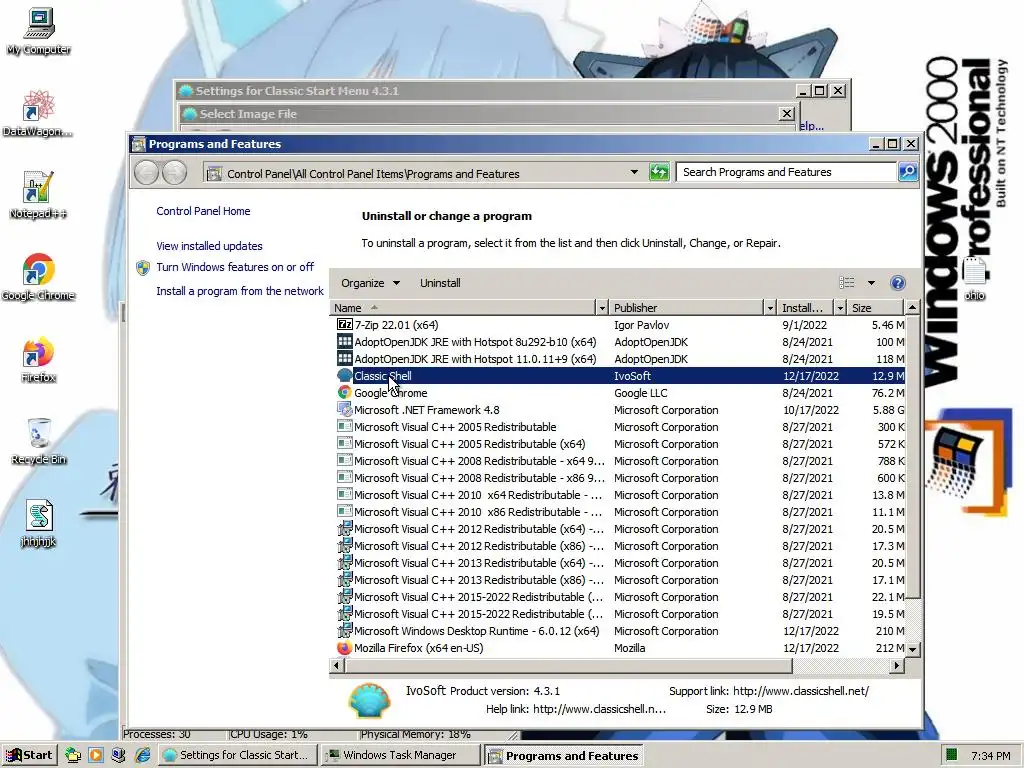Open the blue Help question mark icon
Image resolution: width=1024 pixels, height=768 pixels.
point(898,283)
